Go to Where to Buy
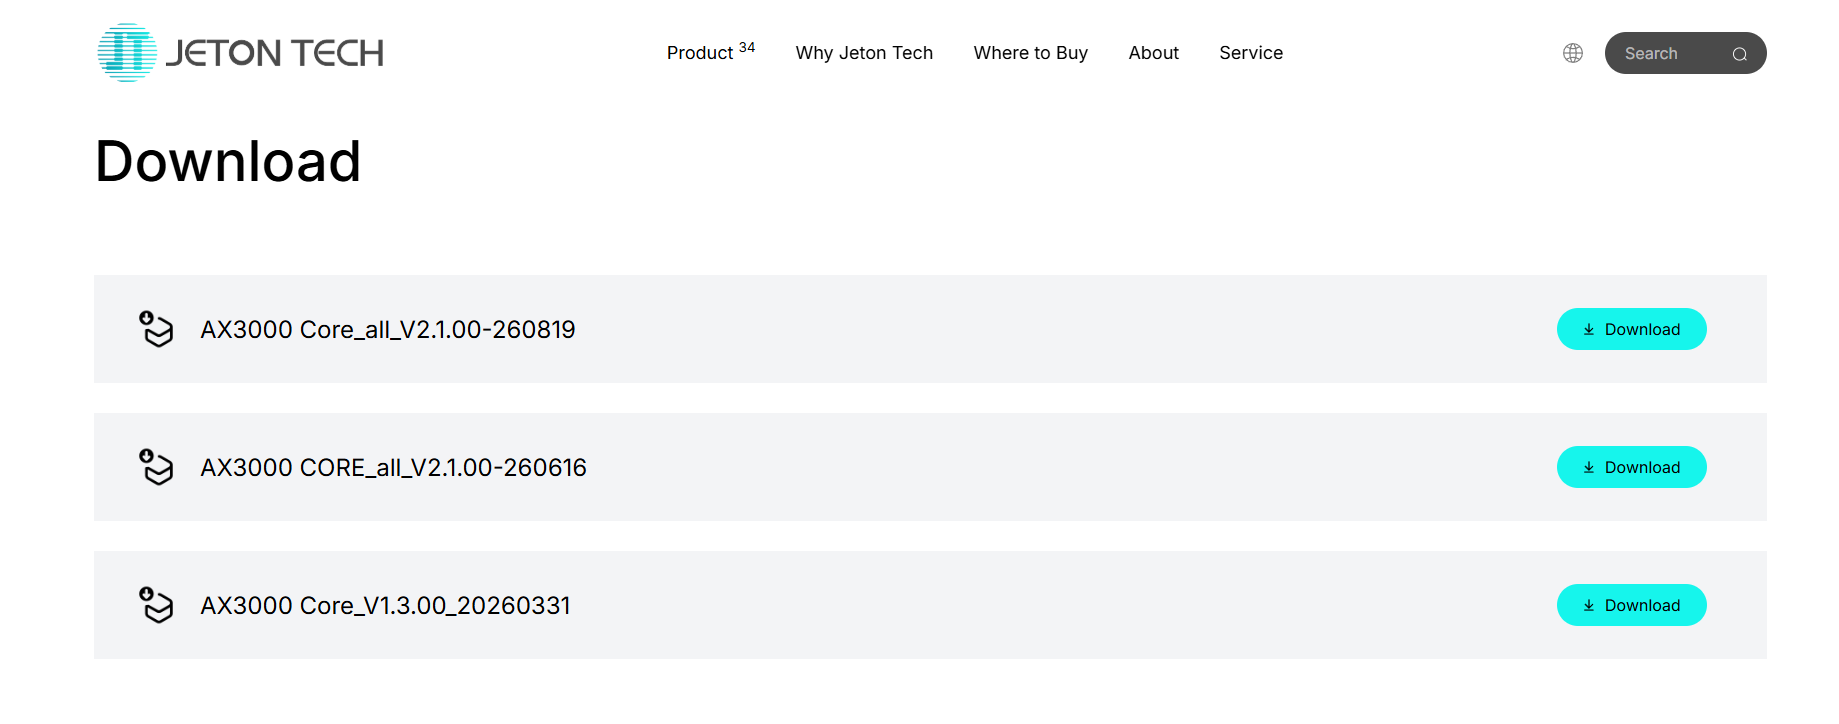The height and width of the screenshot is (724, 1839). pos(1031,53)
